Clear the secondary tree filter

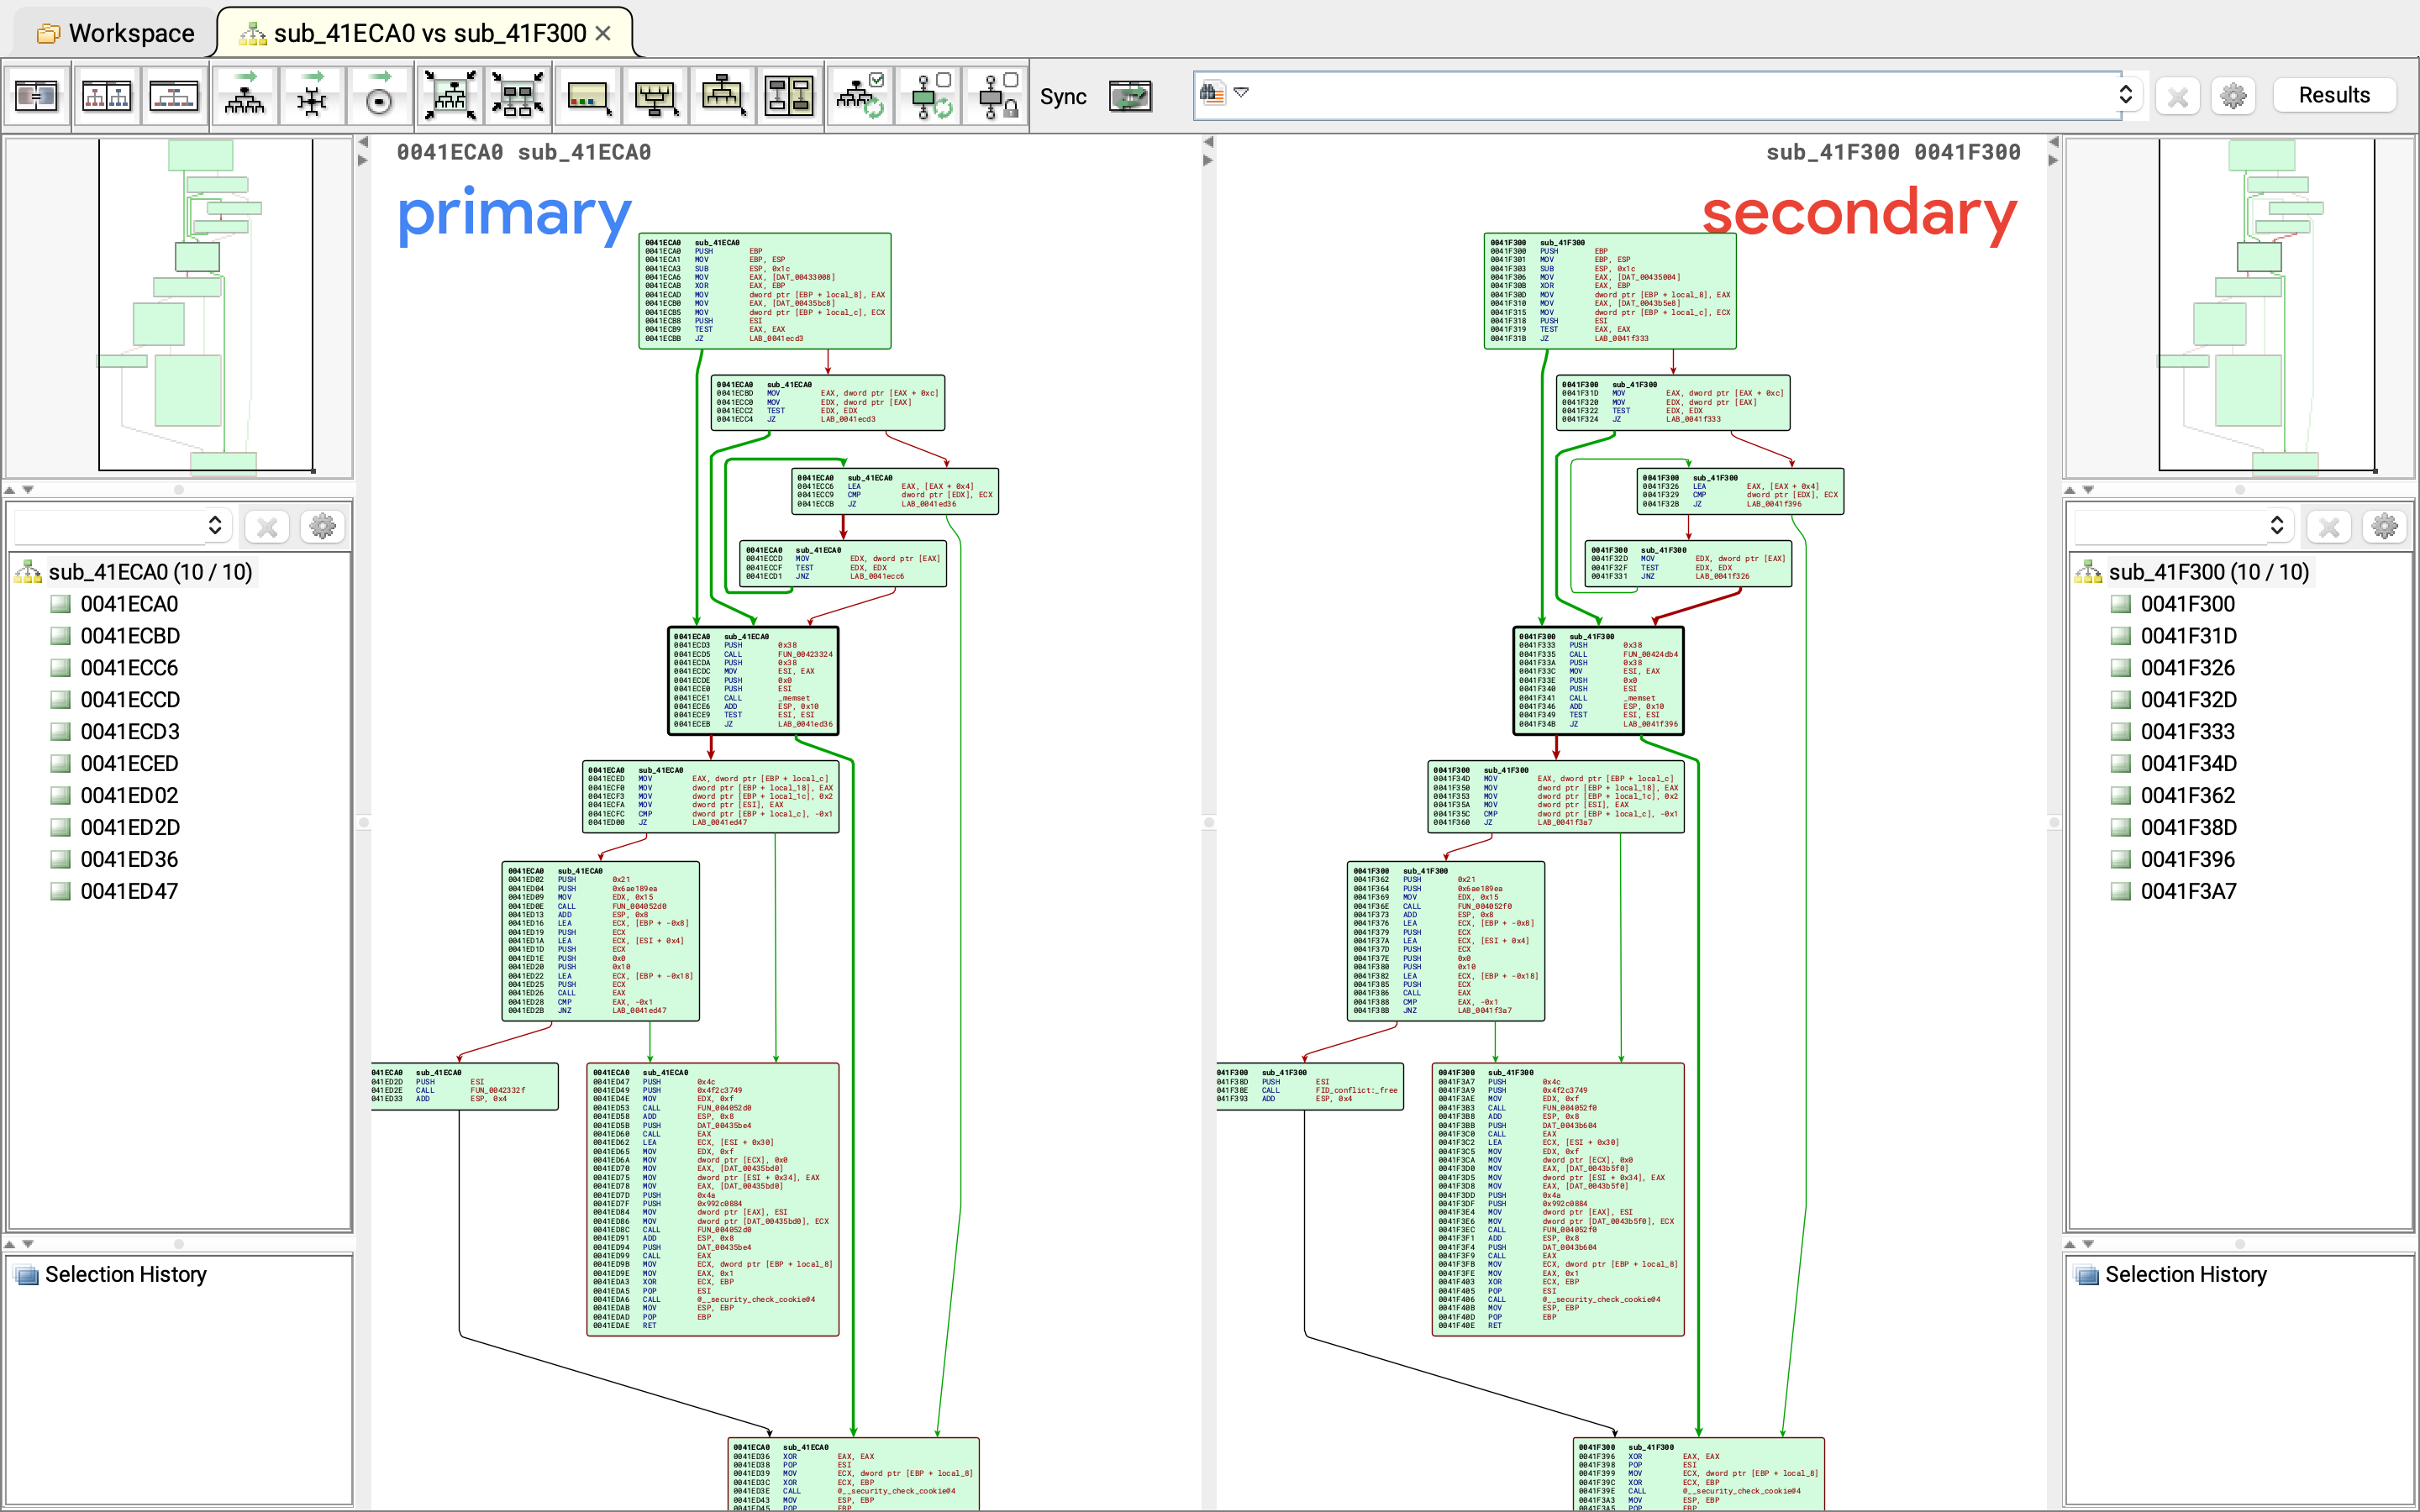click(2329, 526)
